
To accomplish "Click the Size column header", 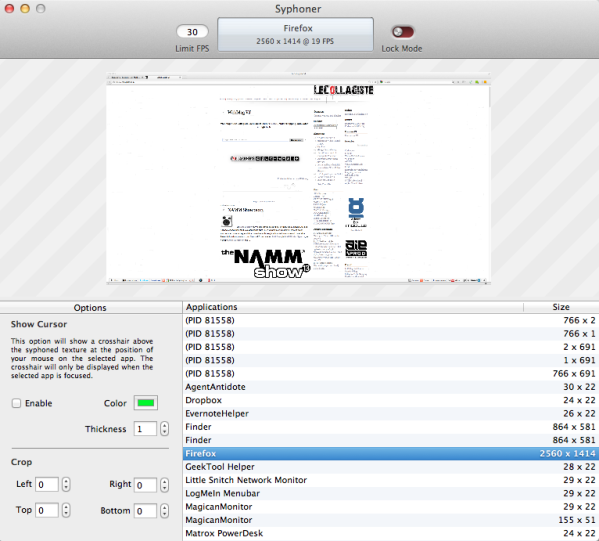I will (561, 307).
